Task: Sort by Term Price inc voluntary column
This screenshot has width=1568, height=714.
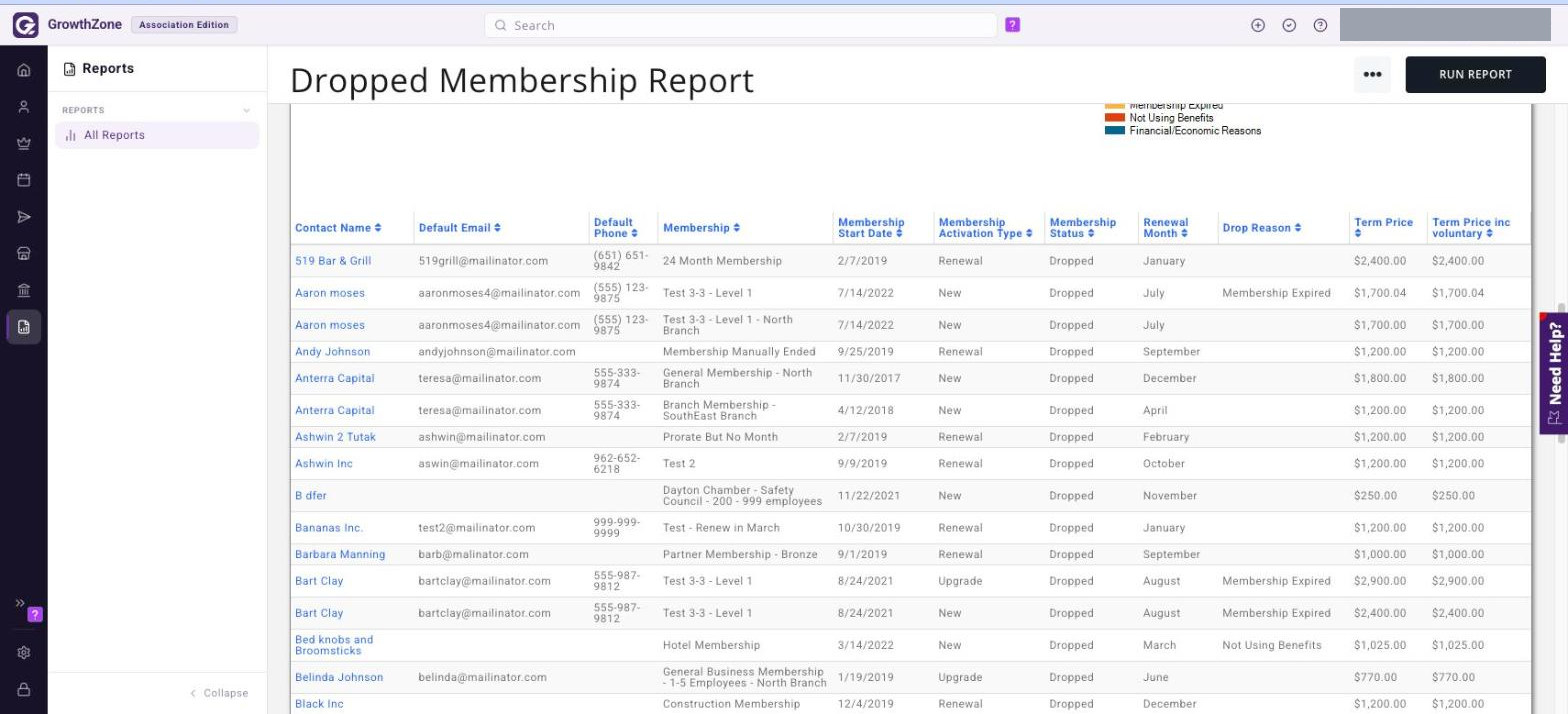Action: [x=1471, y=228]
